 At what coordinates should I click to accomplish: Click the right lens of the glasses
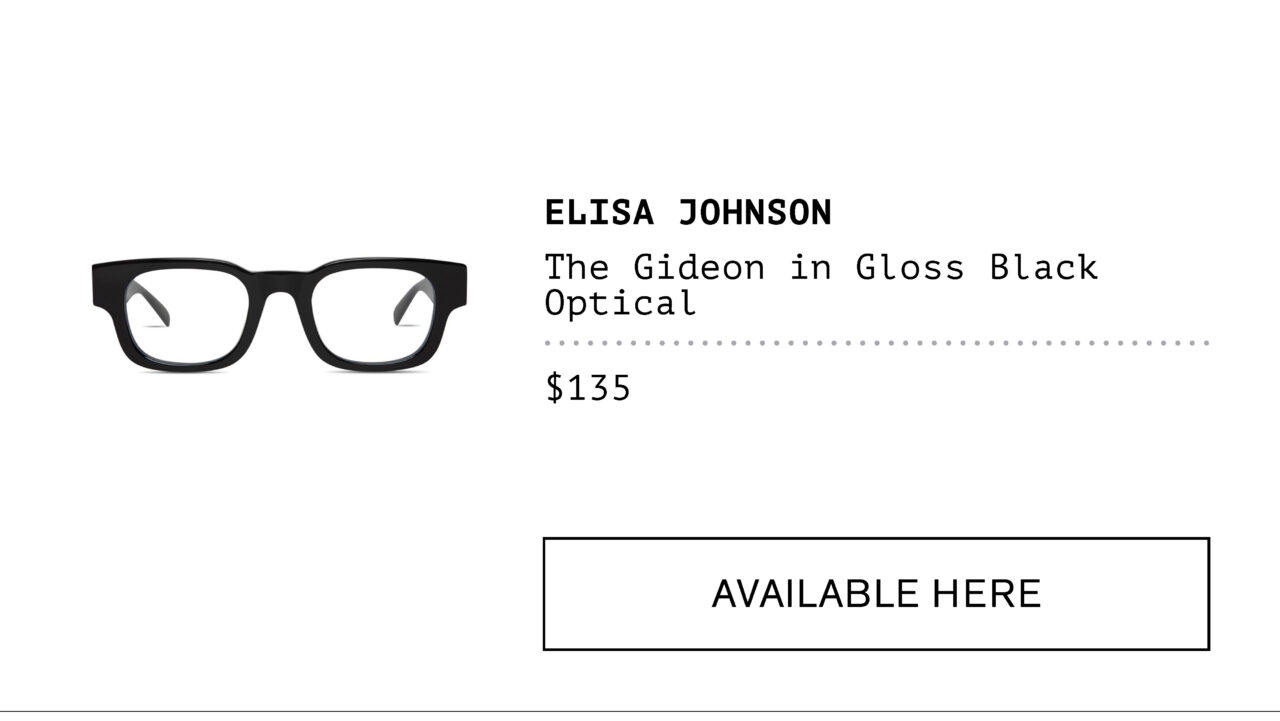pyautogui.click(x=362, y=314)
